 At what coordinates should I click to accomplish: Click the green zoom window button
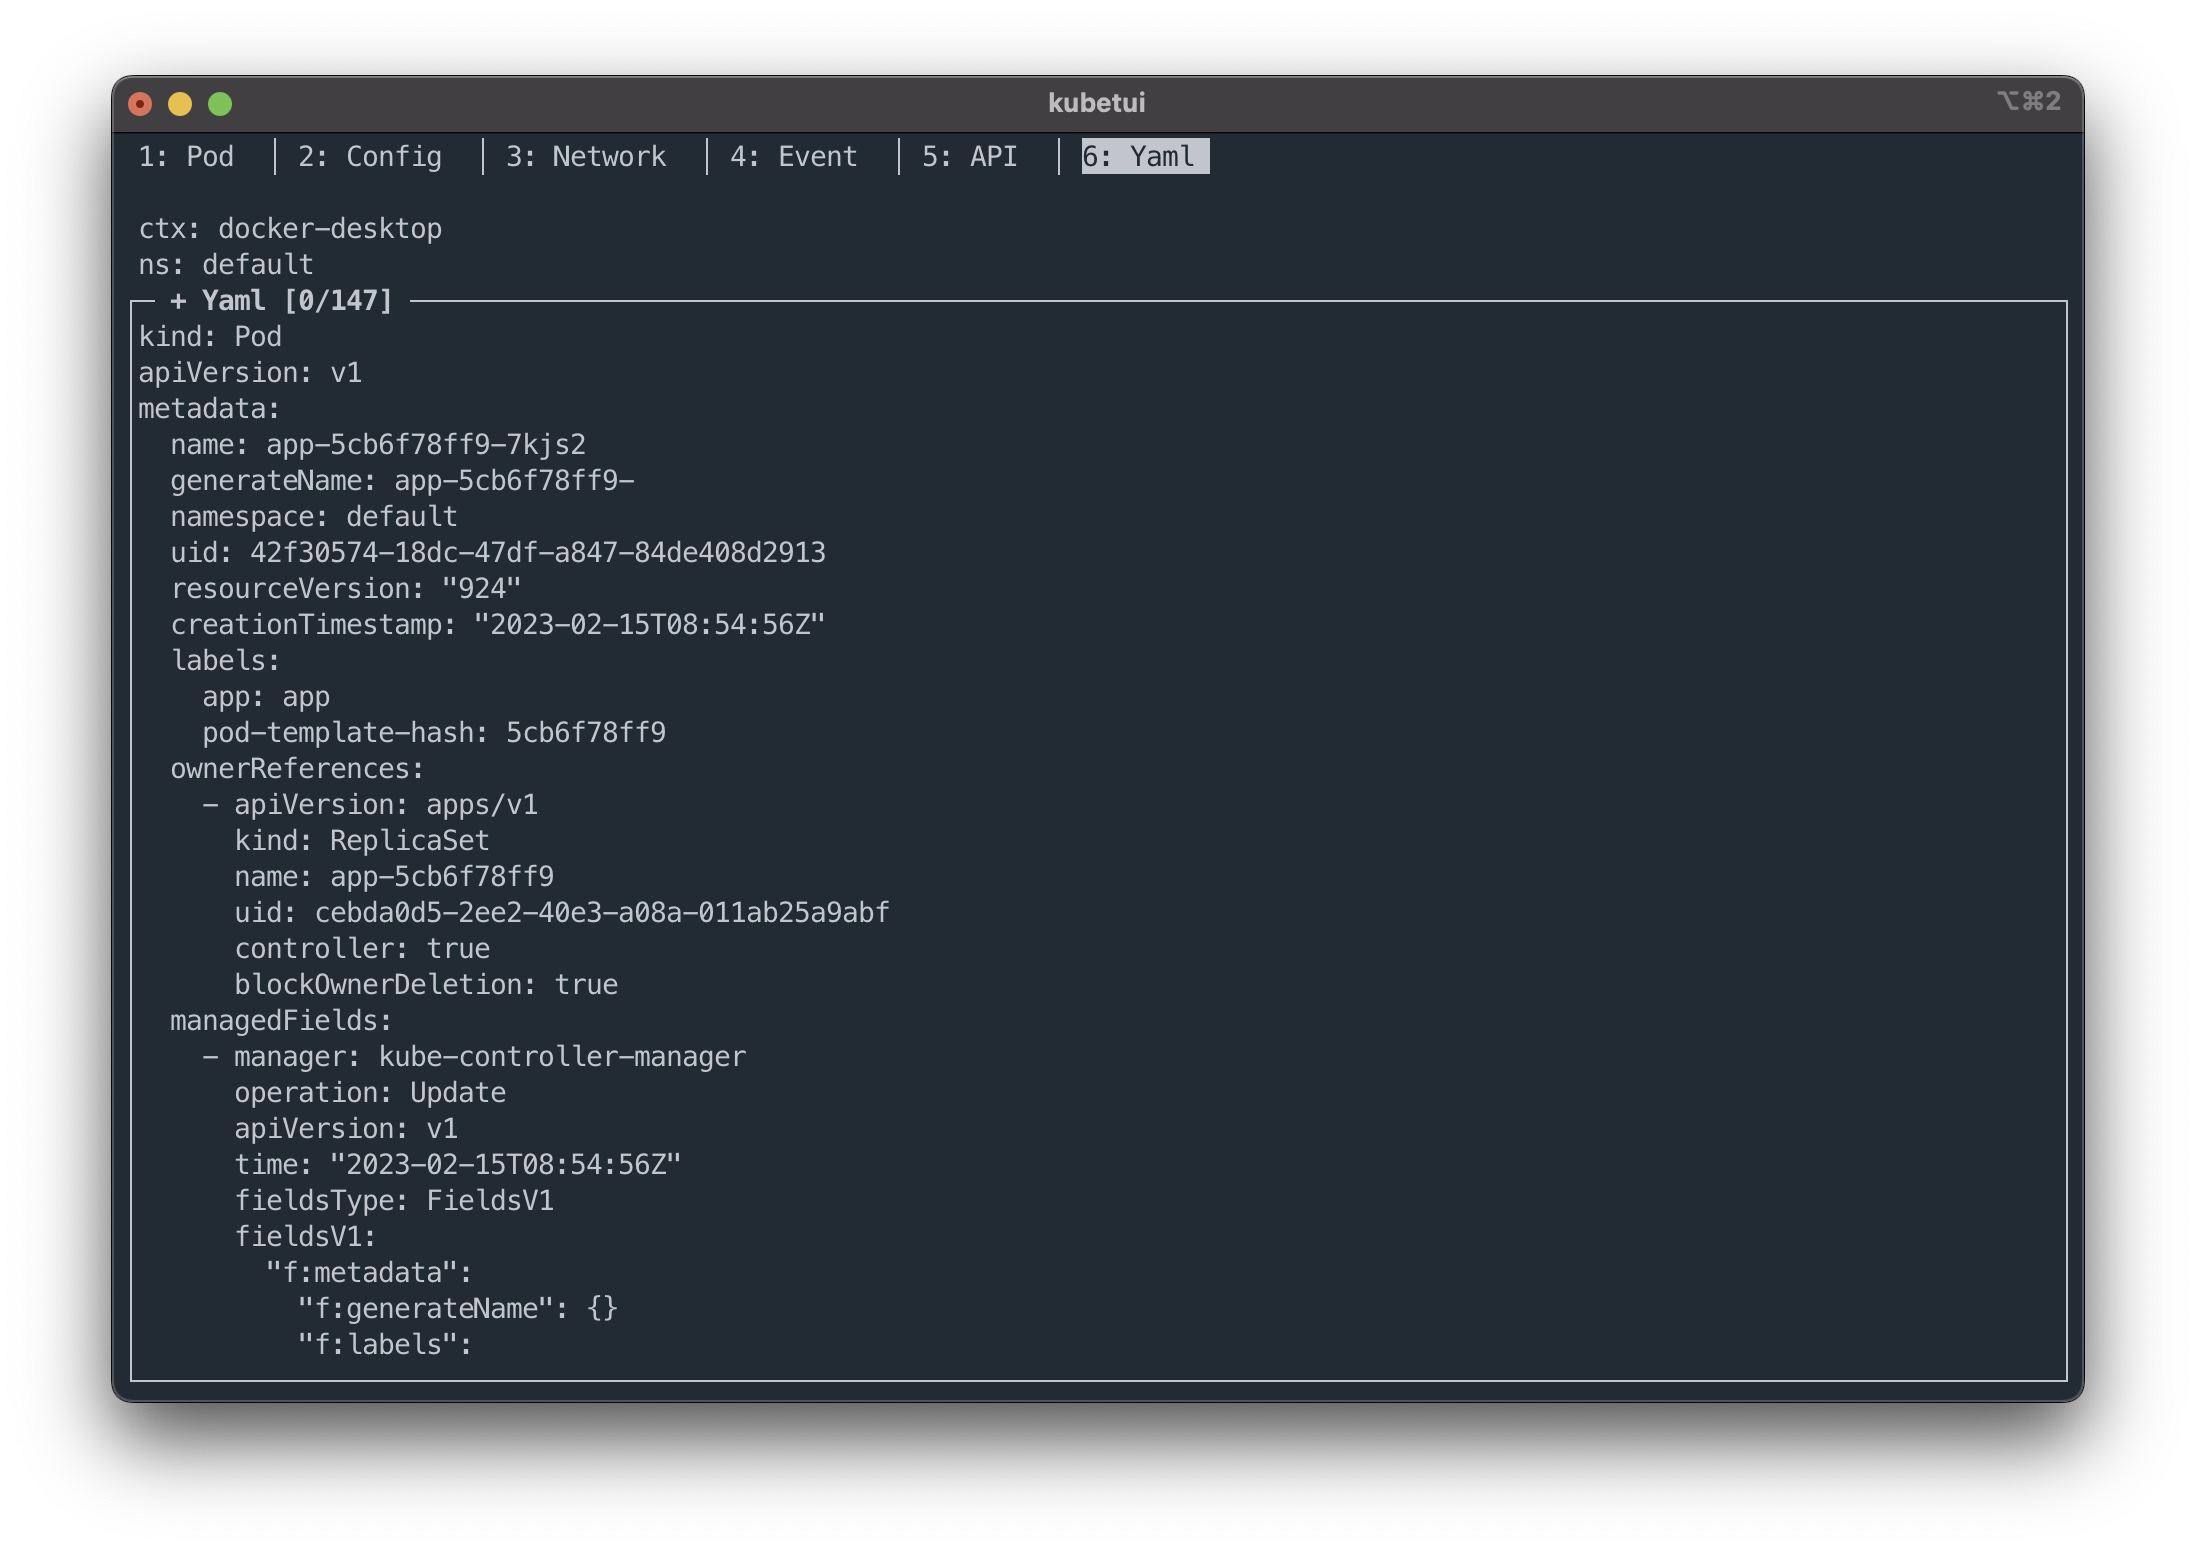[220, 104]
